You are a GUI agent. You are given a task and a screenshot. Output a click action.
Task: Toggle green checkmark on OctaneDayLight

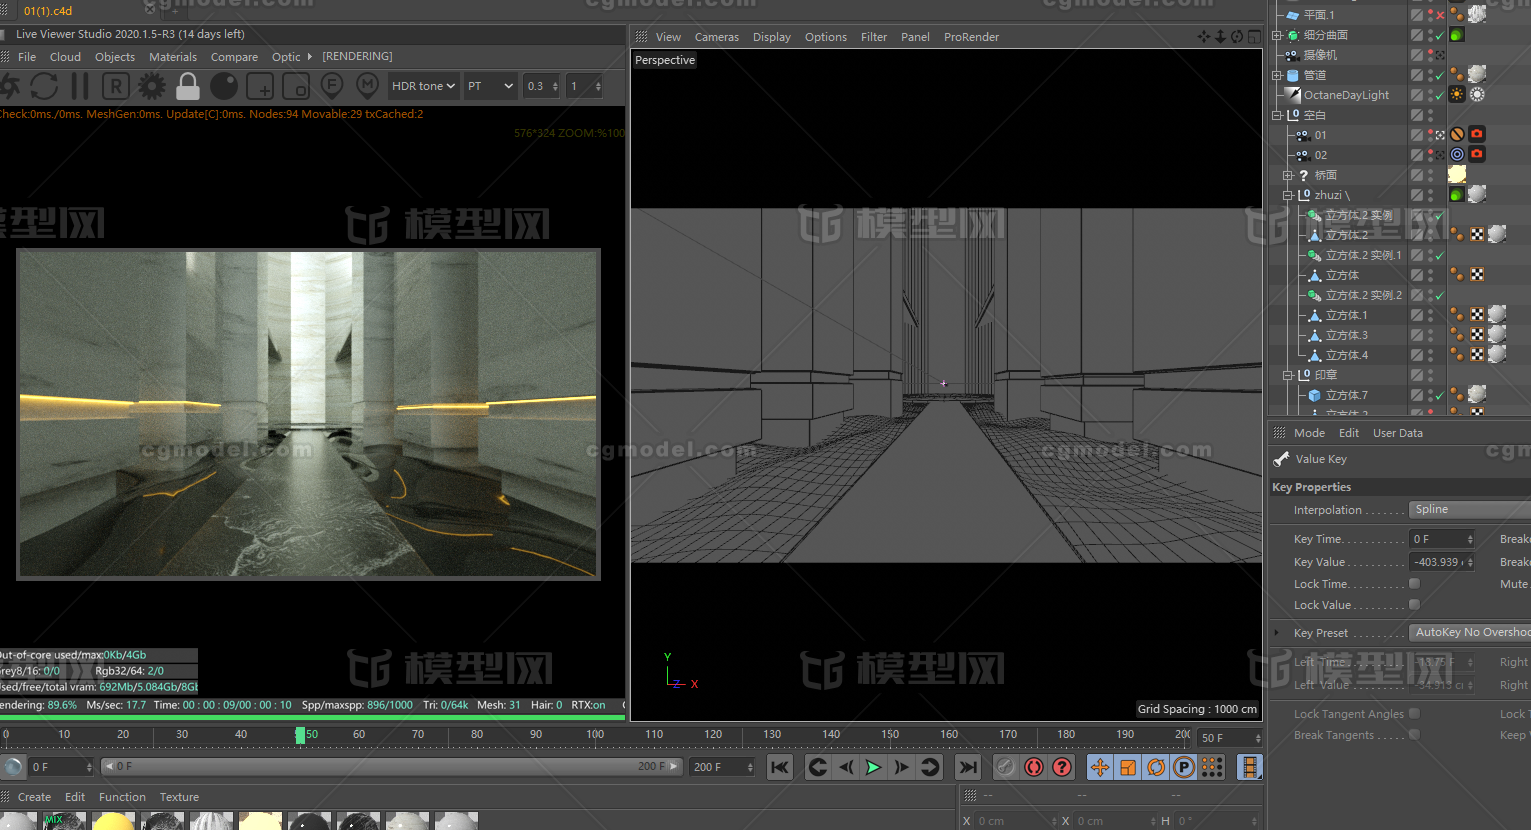[1440, 95]
